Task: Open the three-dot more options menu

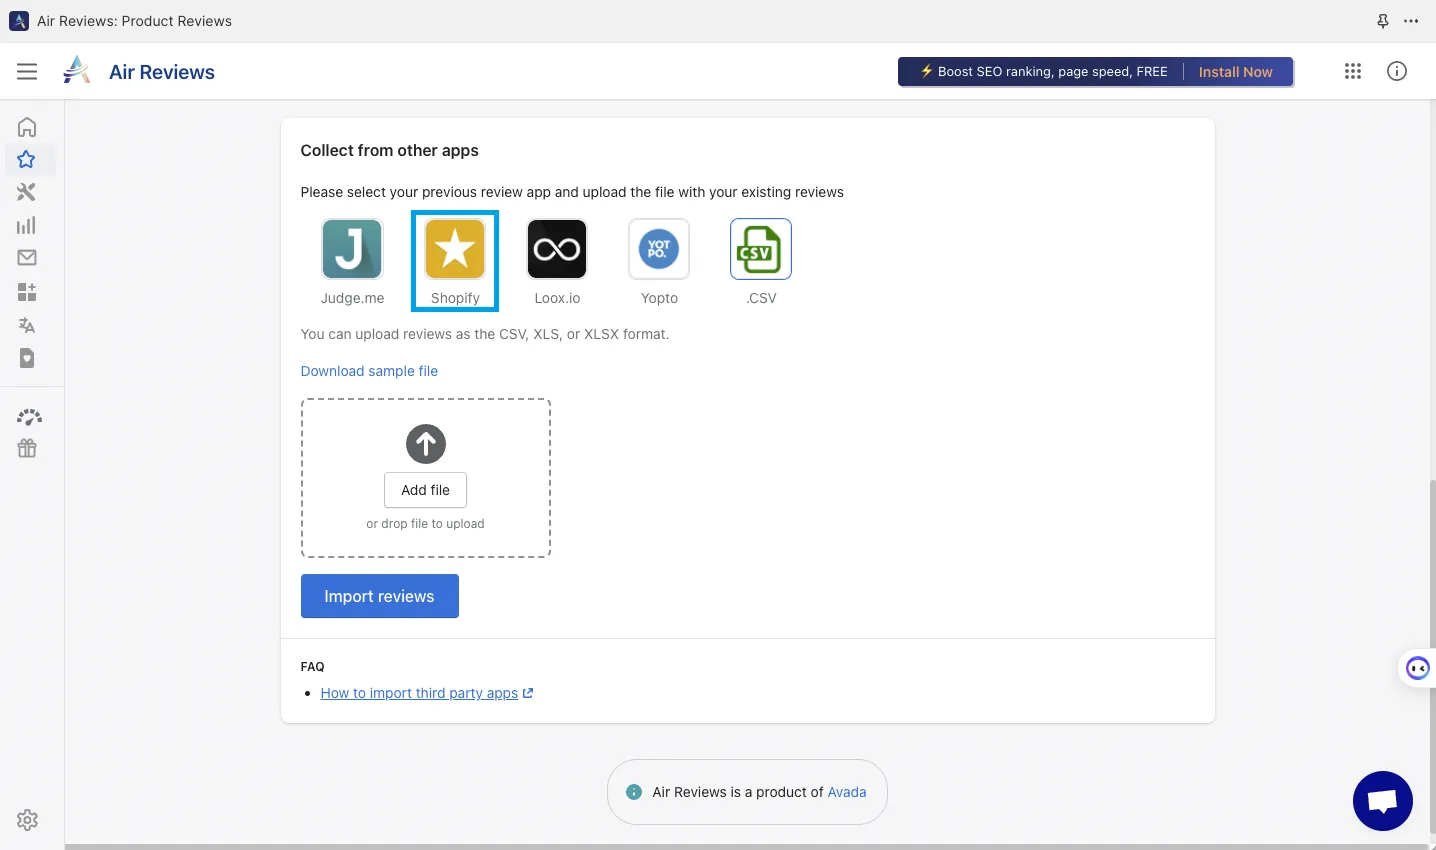Action: pyautogui.click(x=1411, y=21)
